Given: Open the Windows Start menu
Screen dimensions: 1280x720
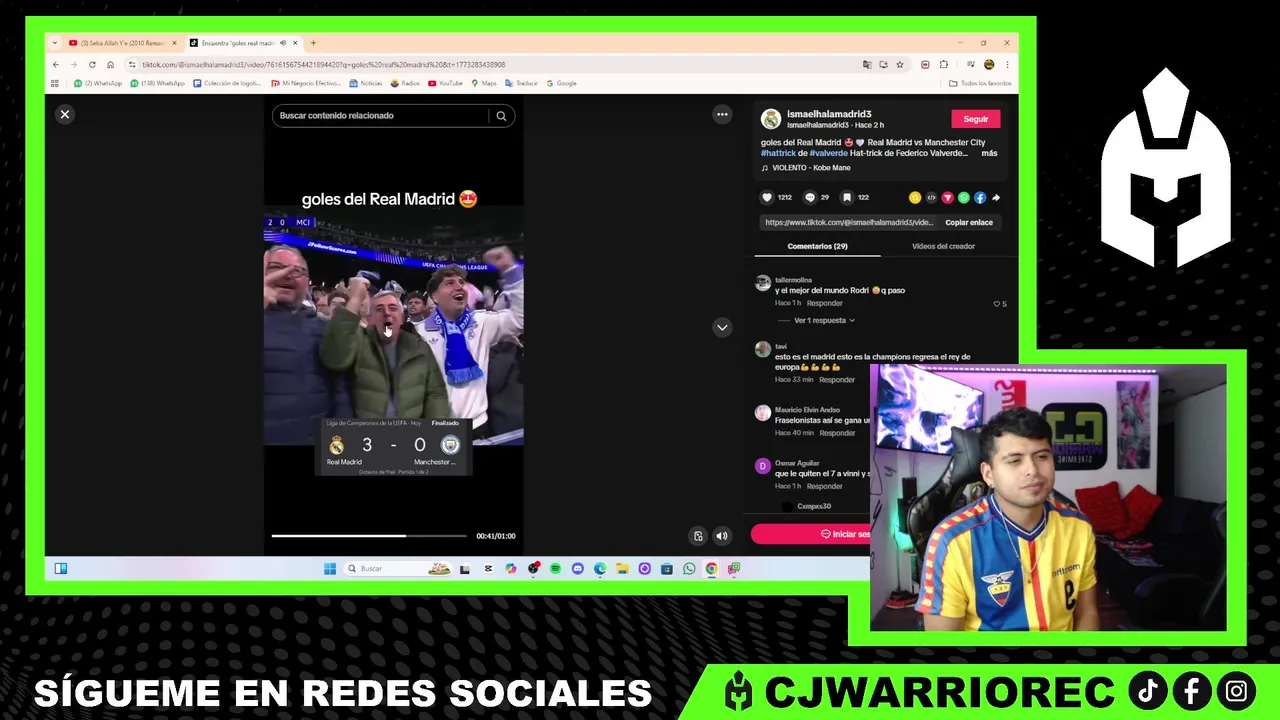Looking at the screenshot, I should point(330,569).
